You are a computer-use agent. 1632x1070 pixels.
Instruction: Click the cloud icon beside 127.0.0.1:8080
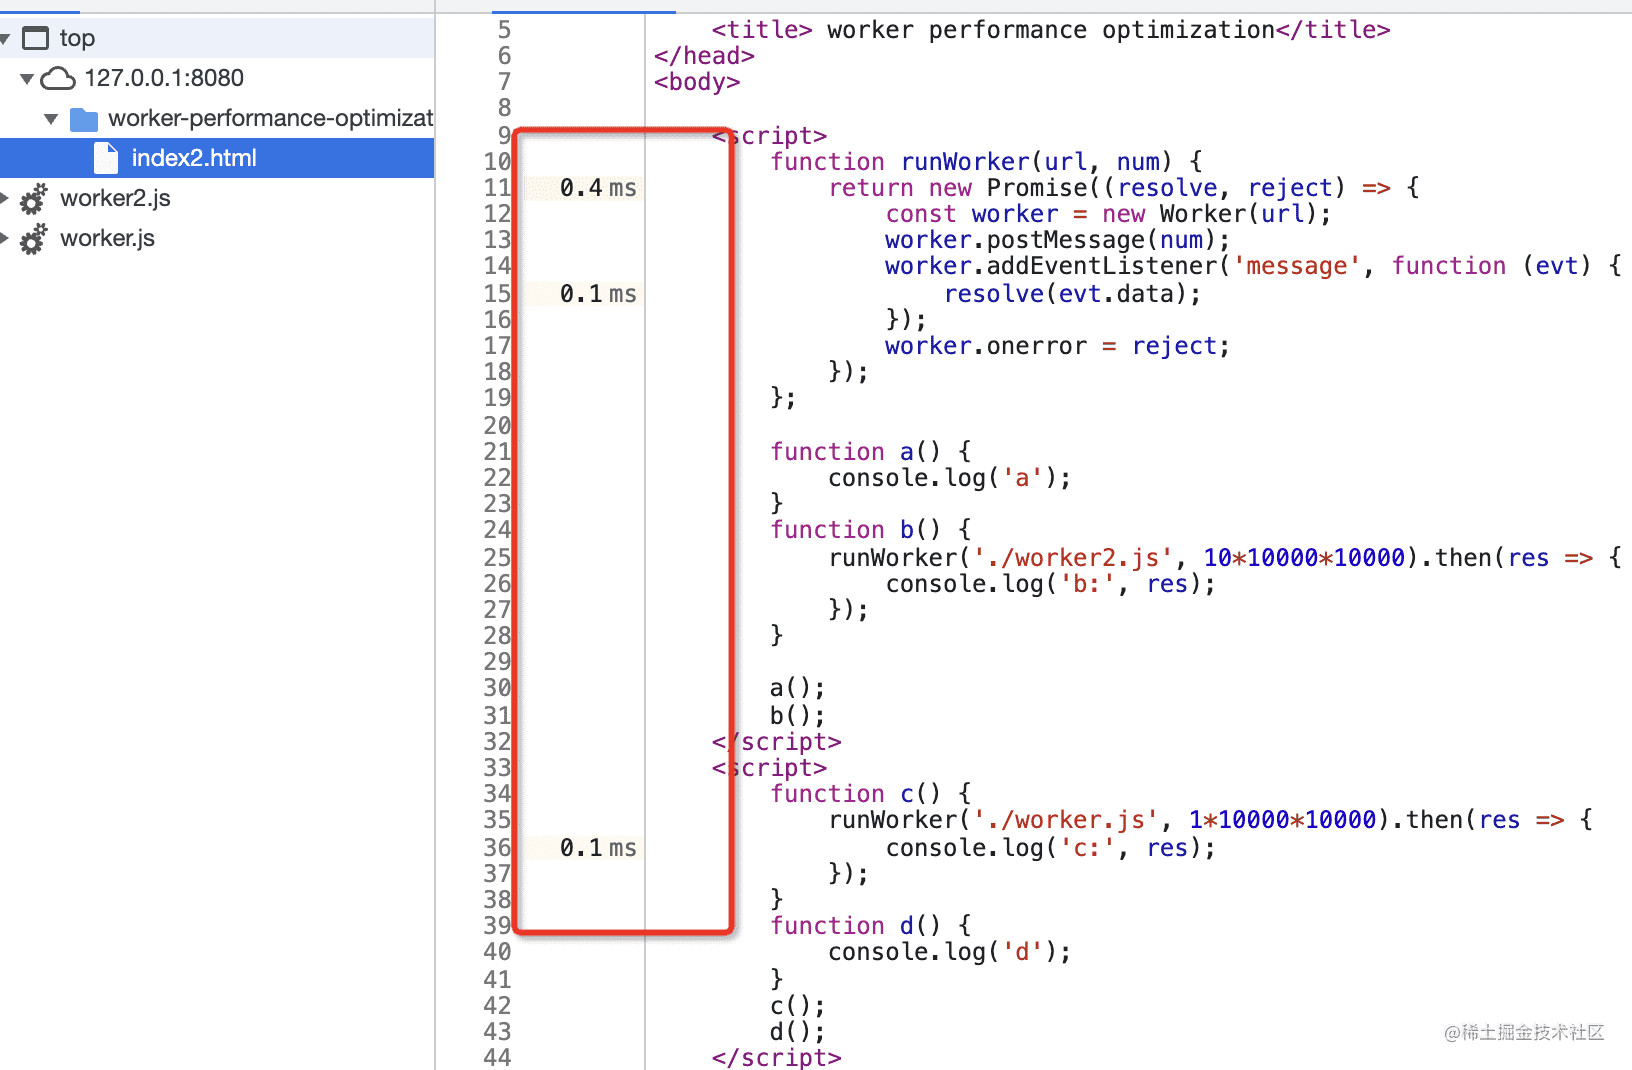tap(58, 78)
